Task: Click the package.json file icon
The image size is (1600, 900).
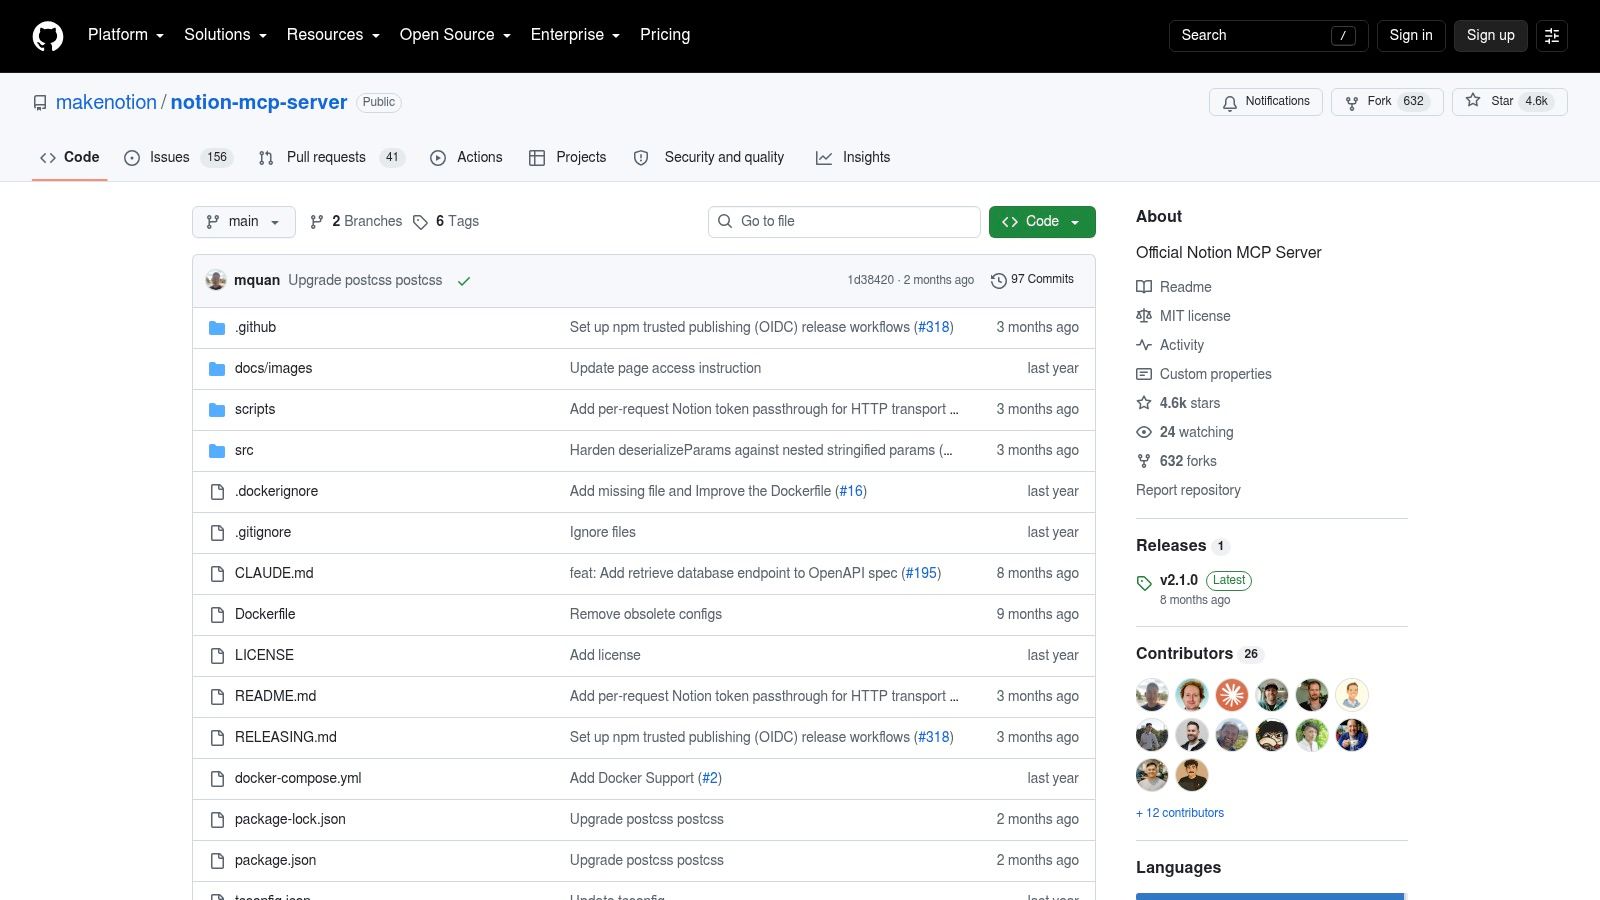Action: pyautogui.click(x=217, y=861)
